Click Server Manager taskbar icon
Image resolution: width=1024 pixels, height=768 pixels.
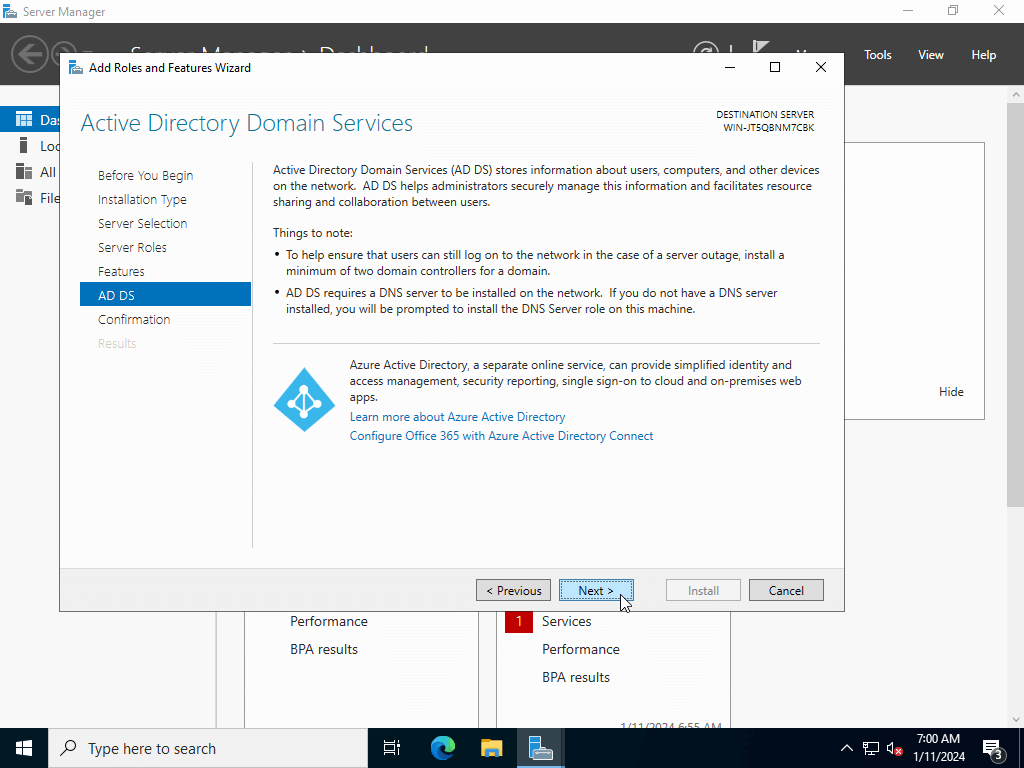pyautogui.click(x=540, y=748)
